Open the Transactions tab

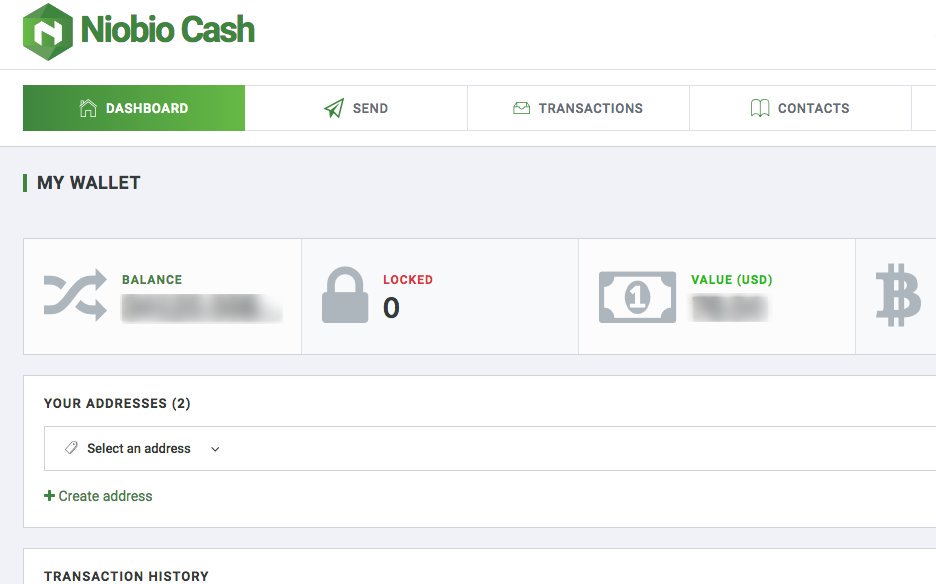[578, 108]
